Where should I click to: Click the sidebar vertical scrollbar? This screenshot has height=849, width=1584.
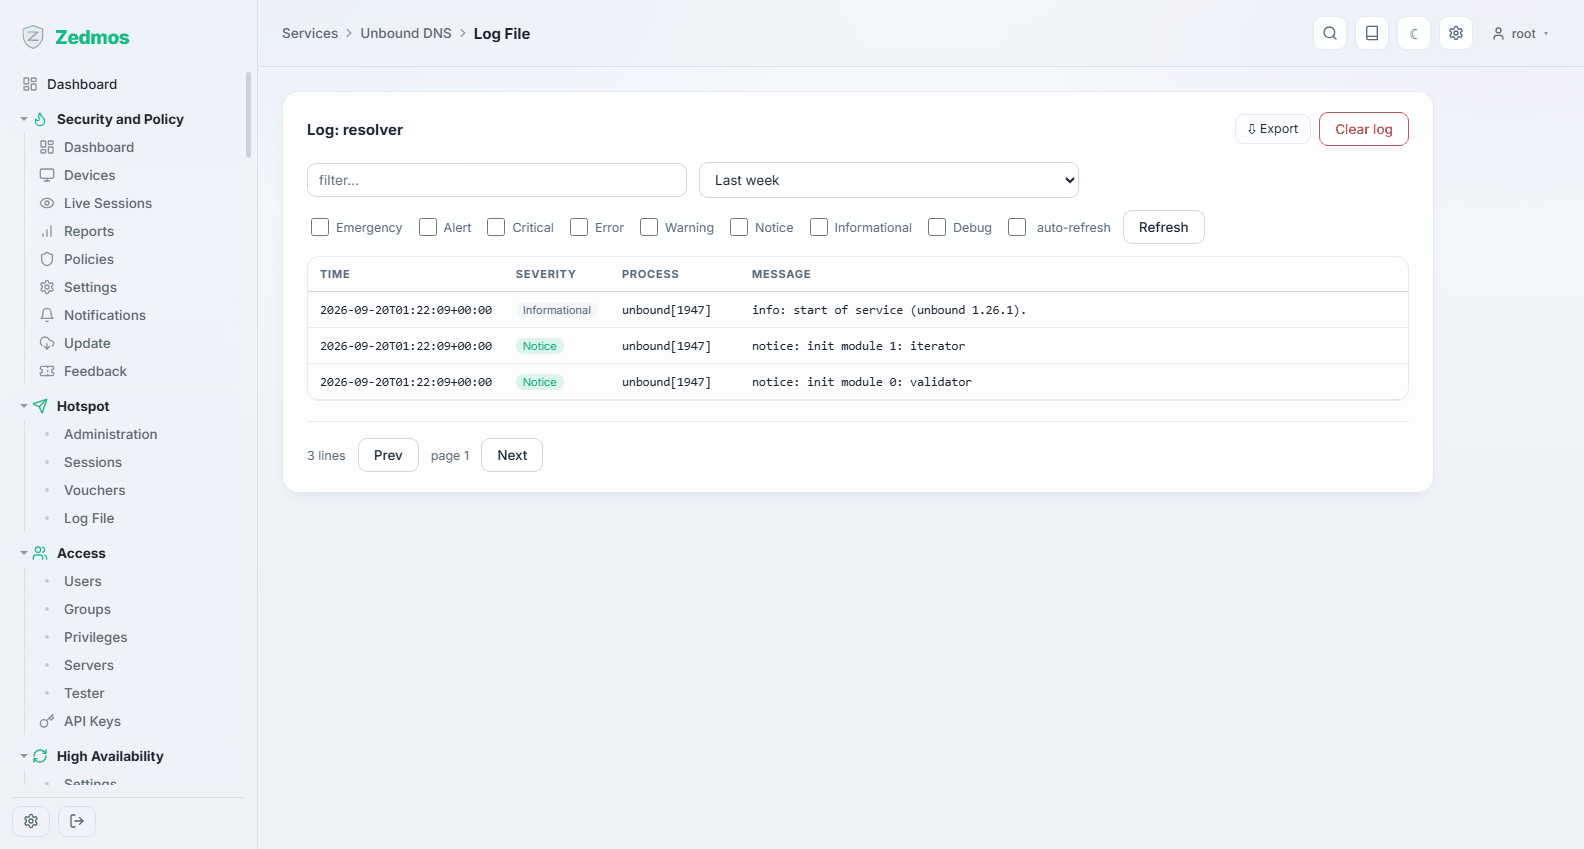tap(248, 114)
